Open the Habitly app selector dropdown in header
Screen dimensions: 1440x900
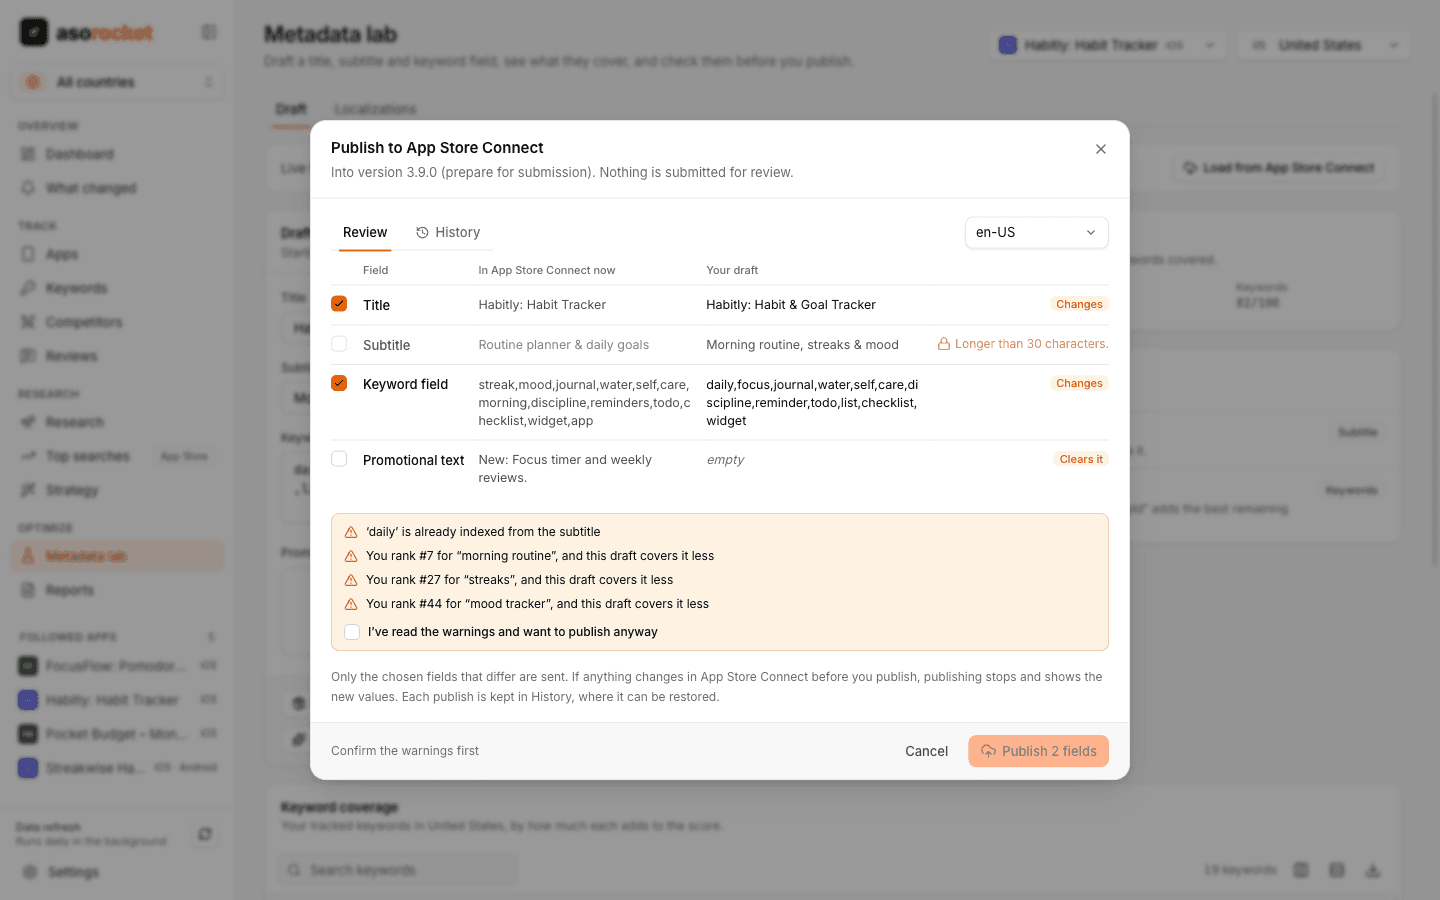click(x=1108, y=45)
